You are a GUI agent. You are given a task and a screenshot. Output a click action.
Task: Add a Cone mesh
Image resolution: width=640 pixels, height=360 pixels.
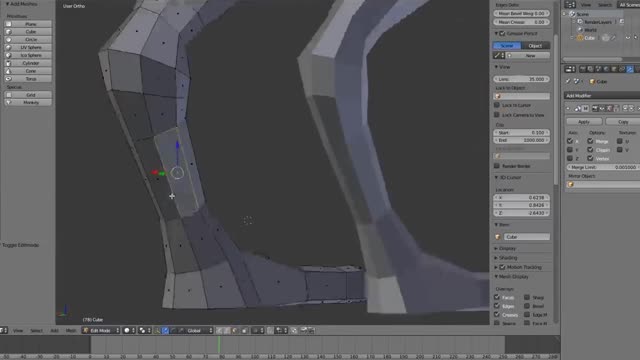click(28, 71)
